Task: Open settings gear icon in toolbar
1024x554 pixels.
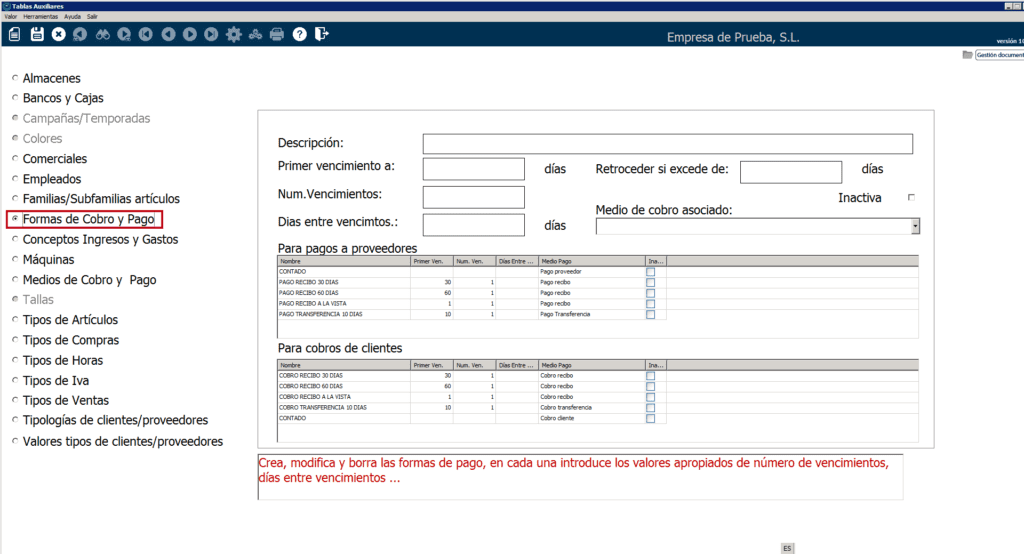Action: [234, 35]
